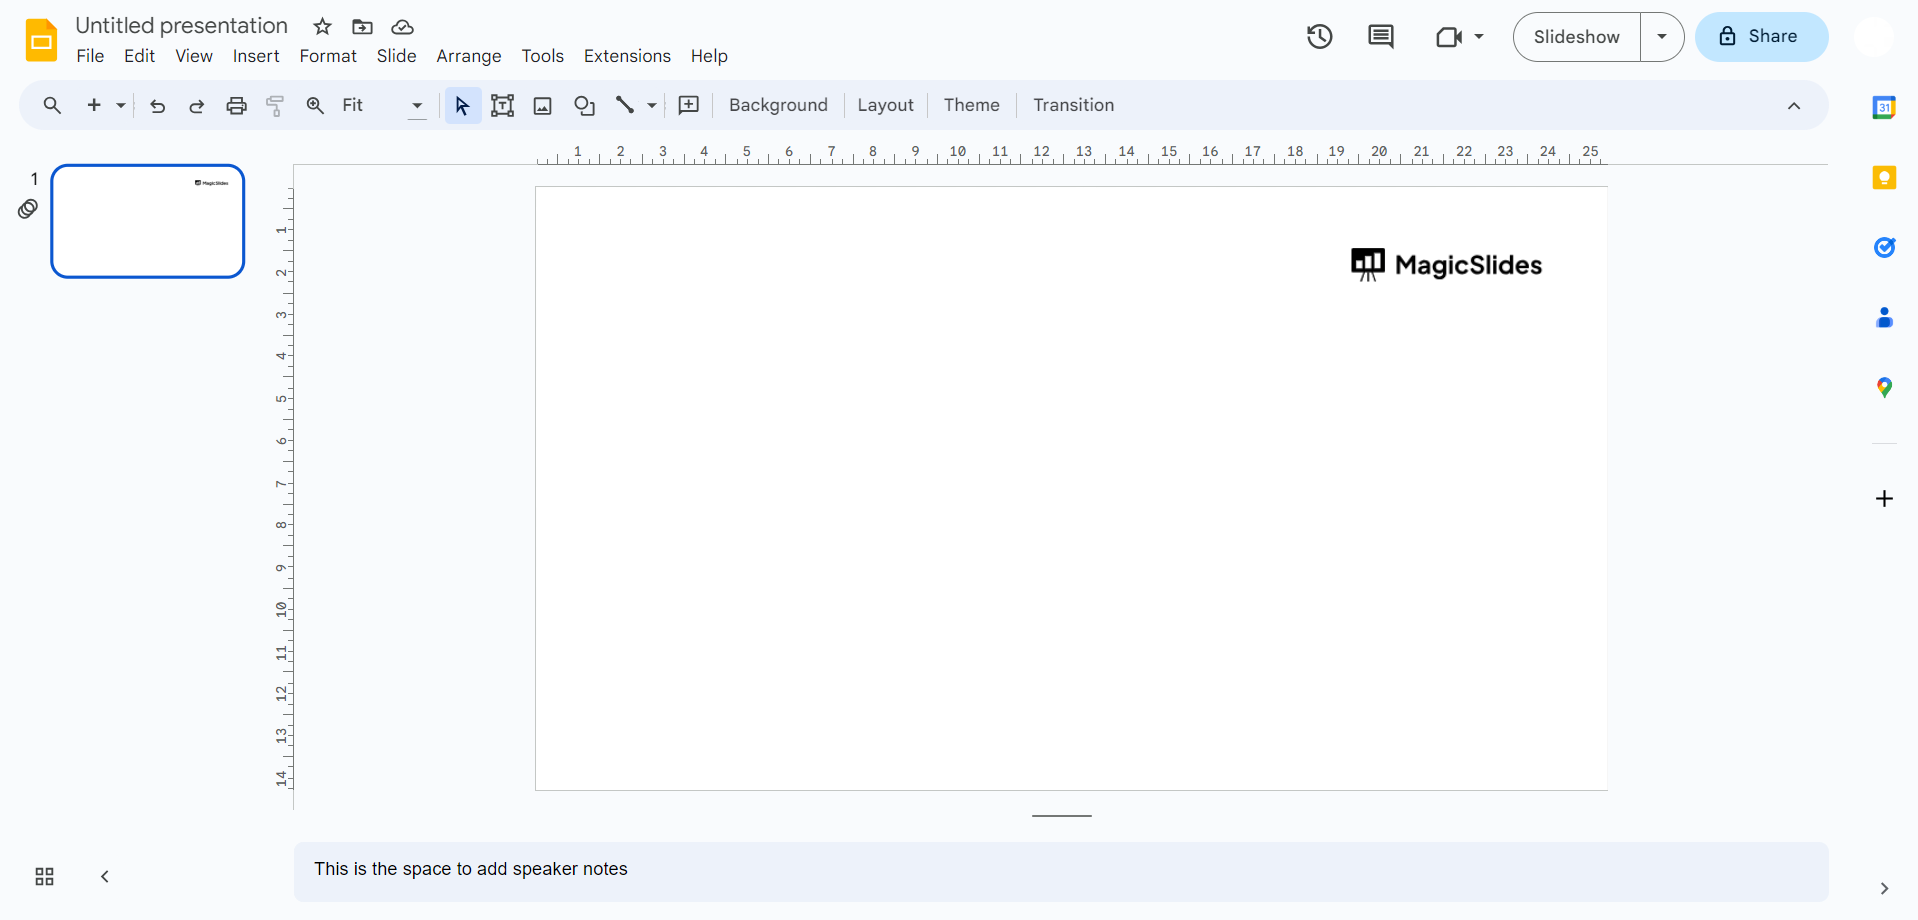Open Google Calendar side panel
This screenshot has height=920, width=1918.
[x=1884, y=107]
